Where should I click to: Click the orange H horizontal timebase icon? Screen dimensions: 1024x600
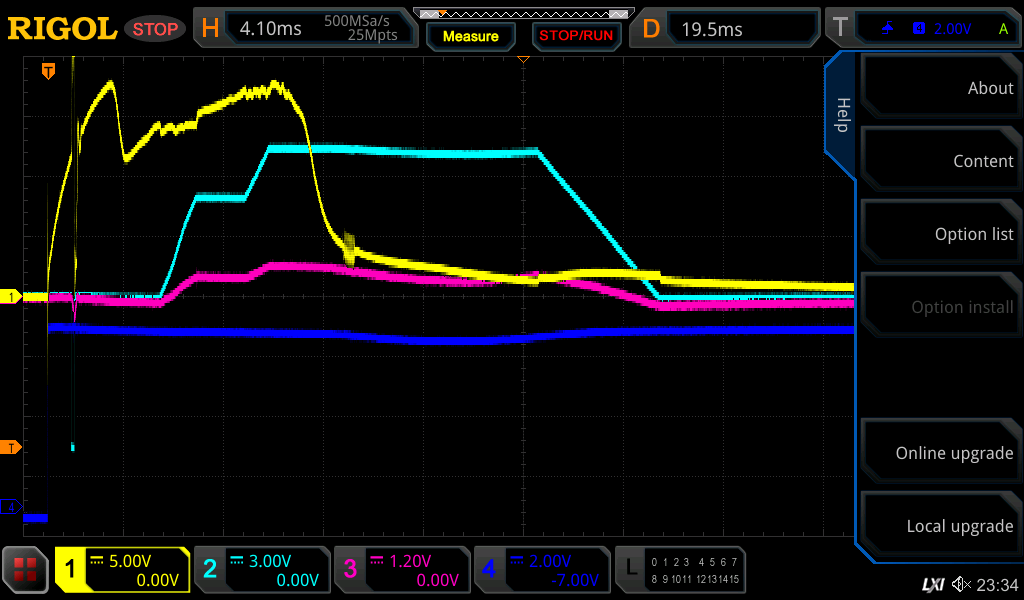pos(210,29)
